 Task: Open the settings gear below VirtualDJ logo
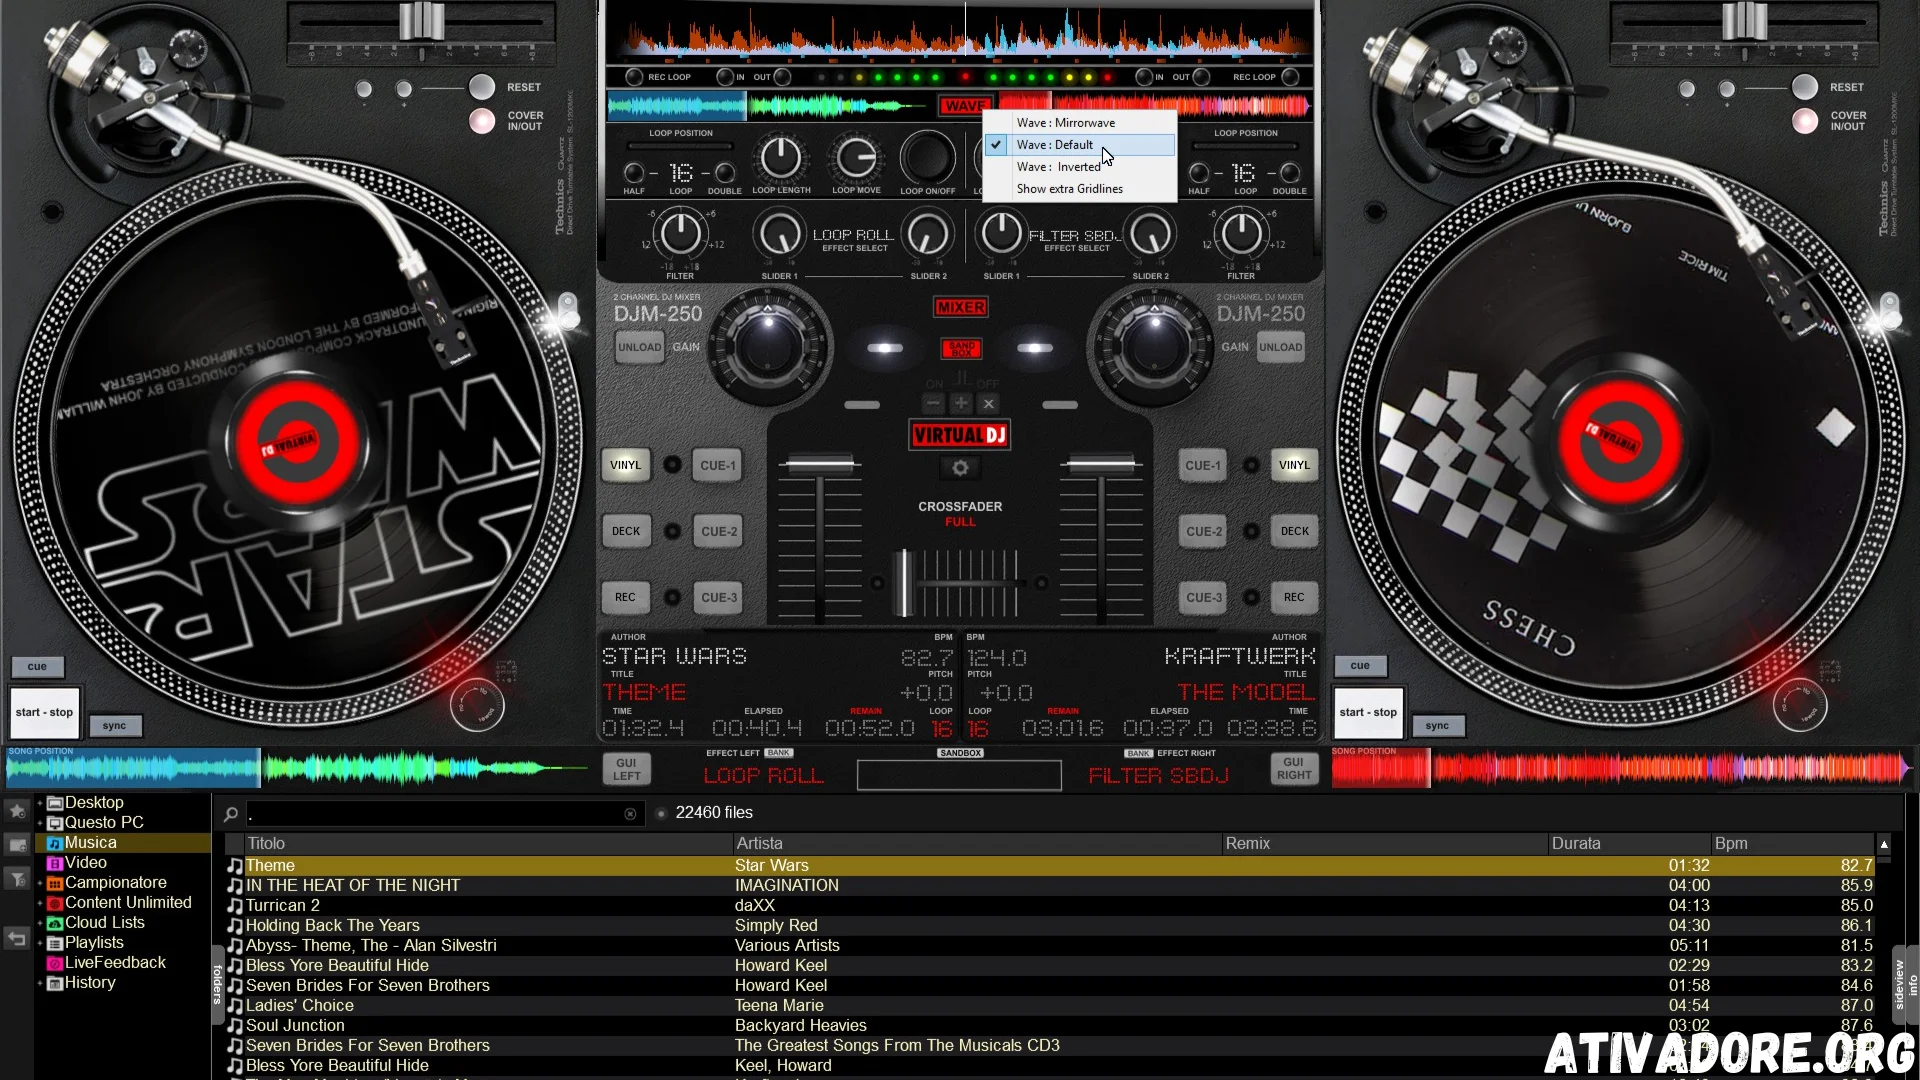(x=960, y=468)
